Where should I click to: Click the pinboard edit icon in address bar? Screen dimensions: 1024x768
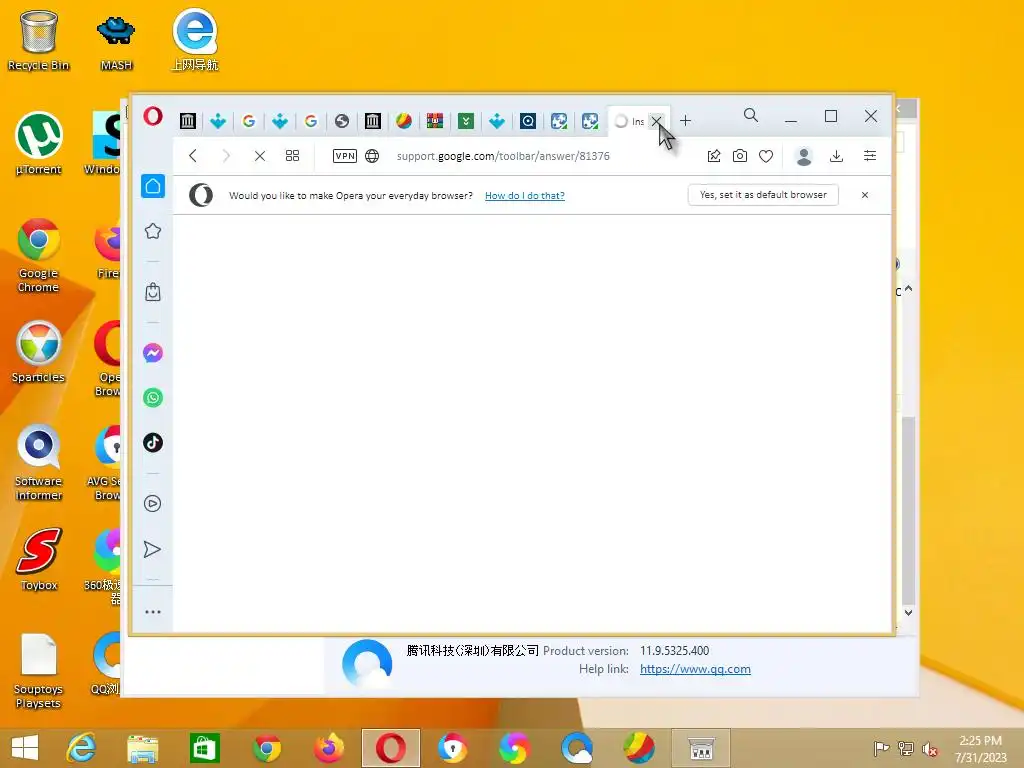pos(714,155)
